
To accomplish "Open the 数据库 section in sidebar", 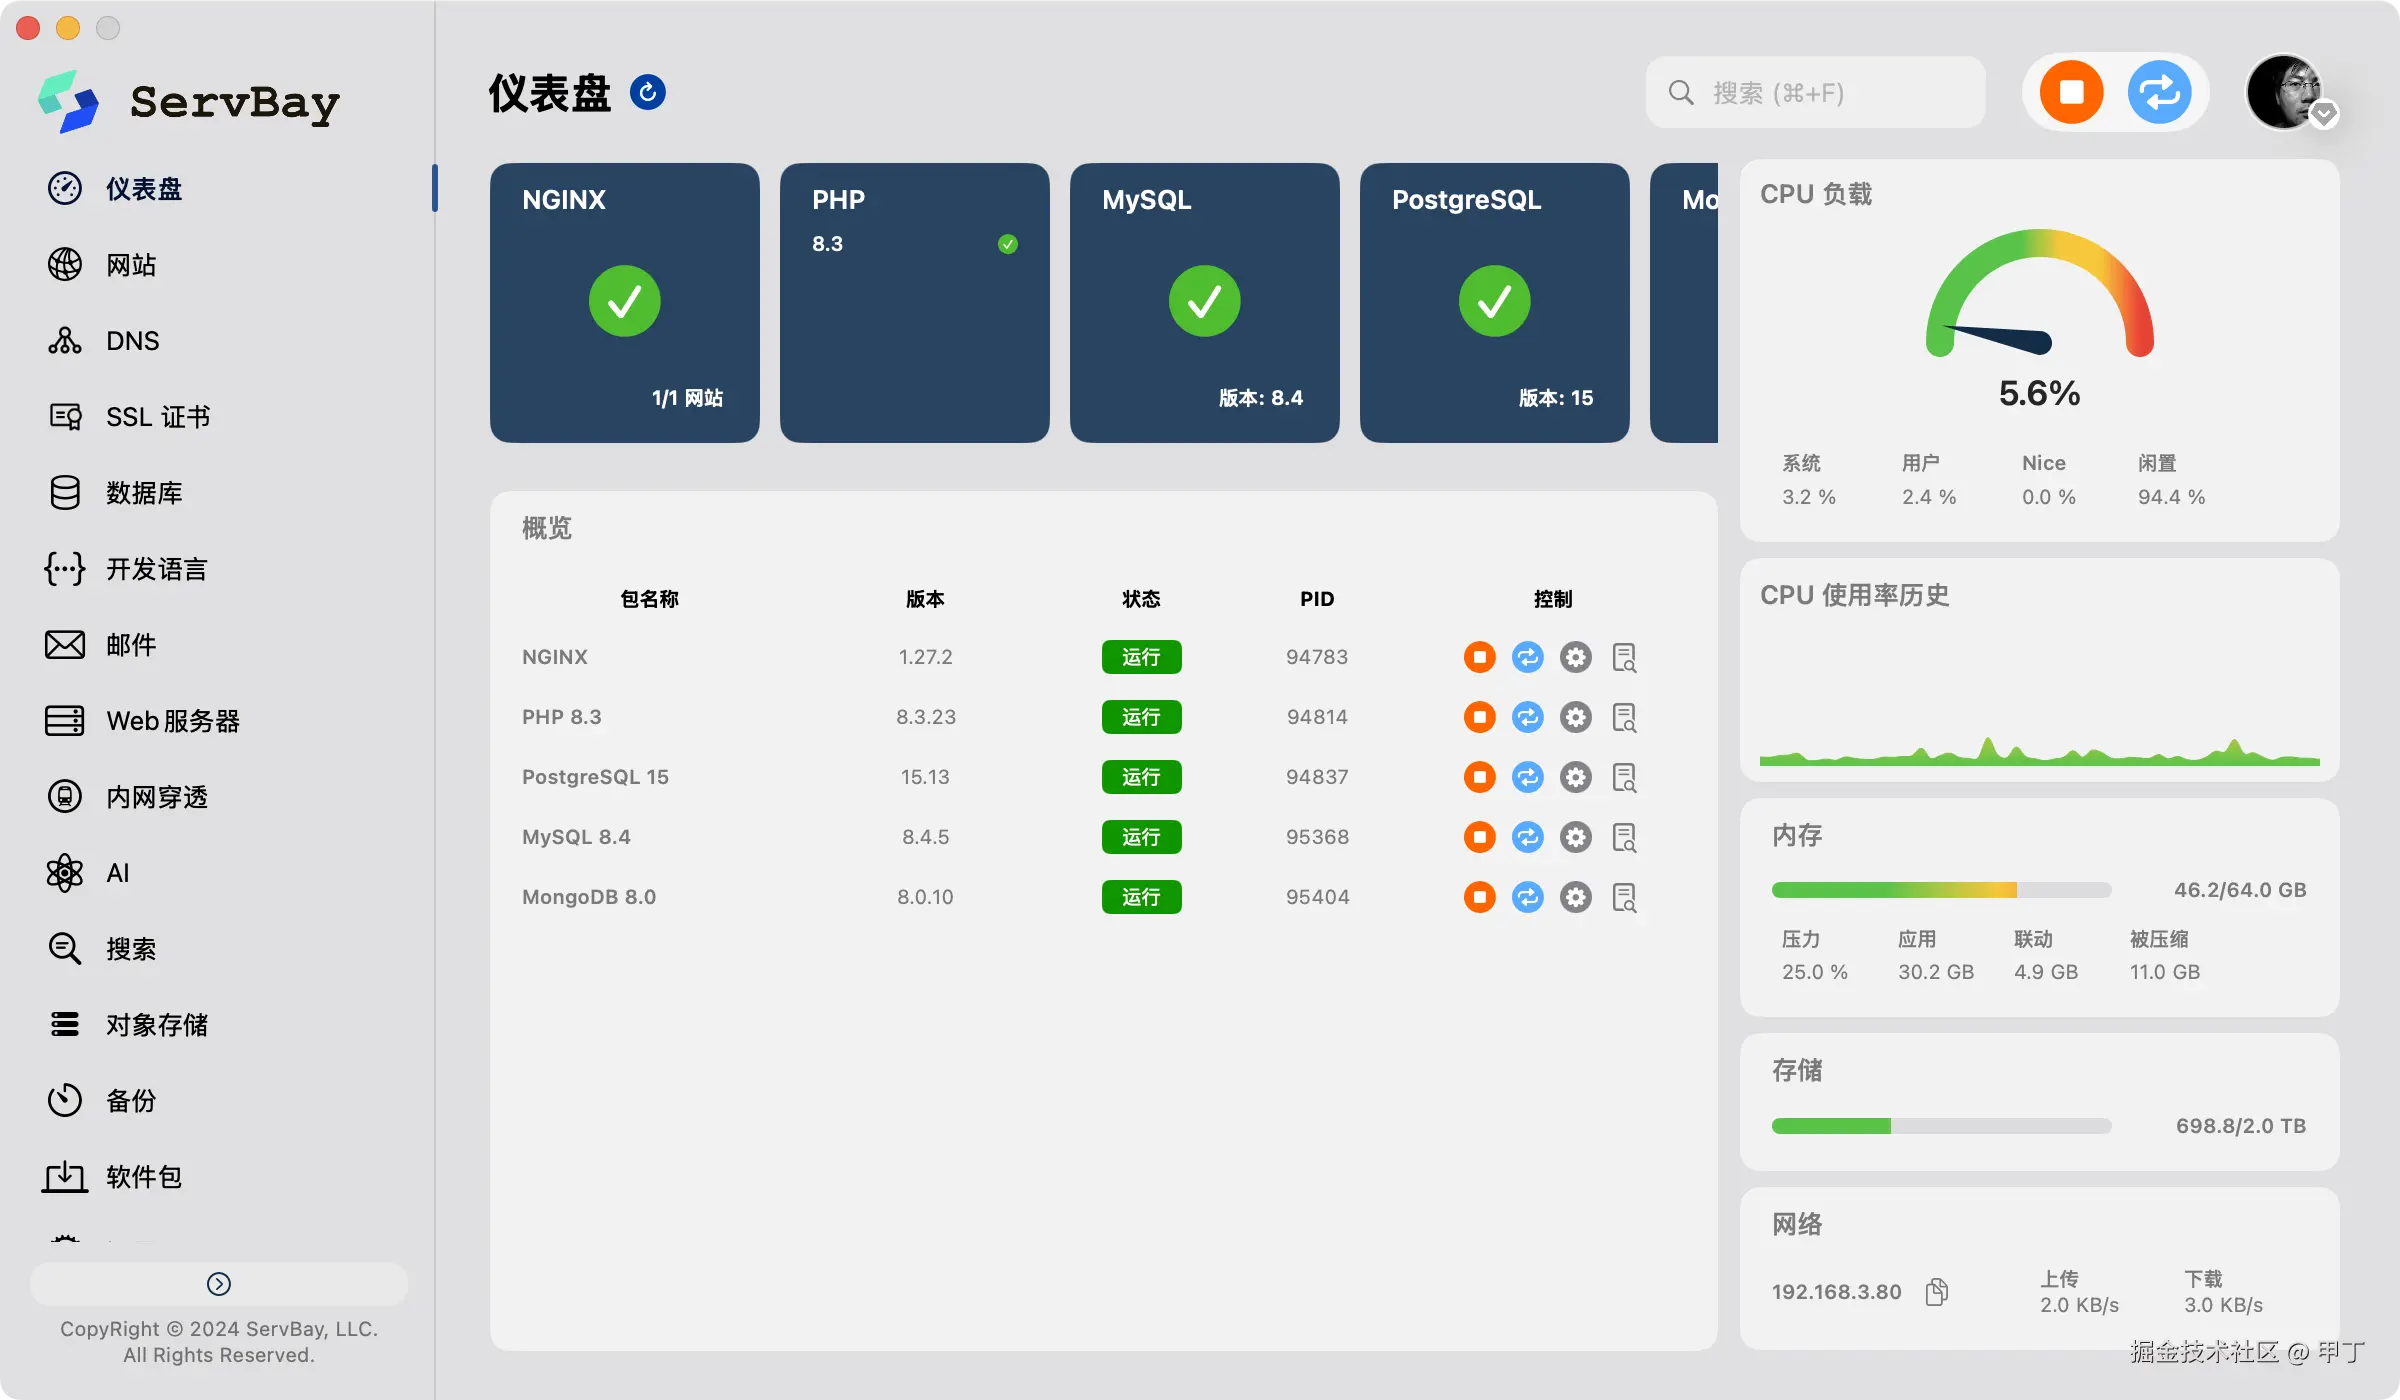I will click(x=145, y=492).
